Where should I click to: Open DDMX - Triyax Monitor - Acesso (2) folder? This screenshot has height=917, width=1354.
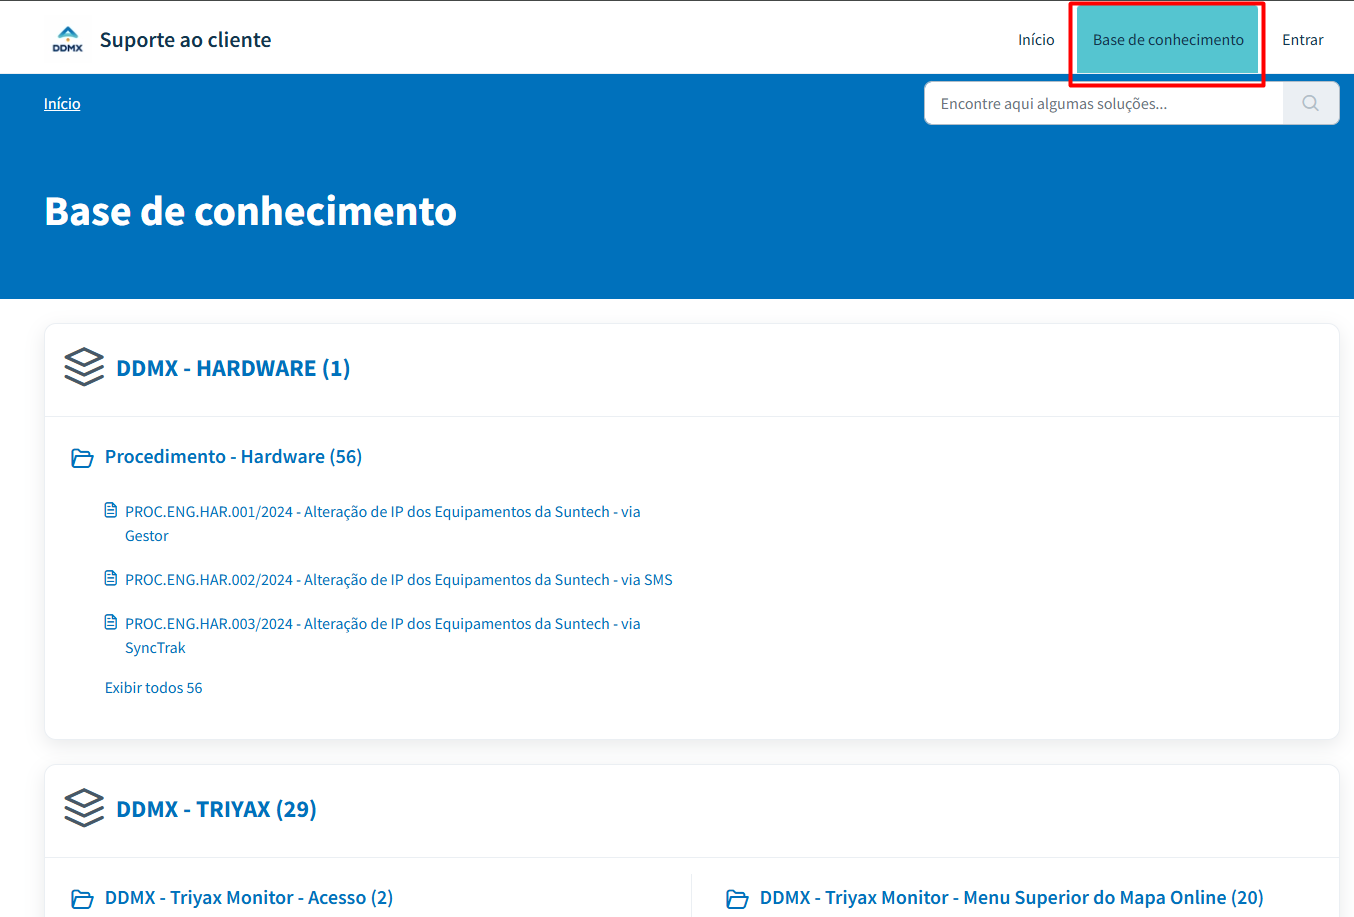(x=249, y=898)
